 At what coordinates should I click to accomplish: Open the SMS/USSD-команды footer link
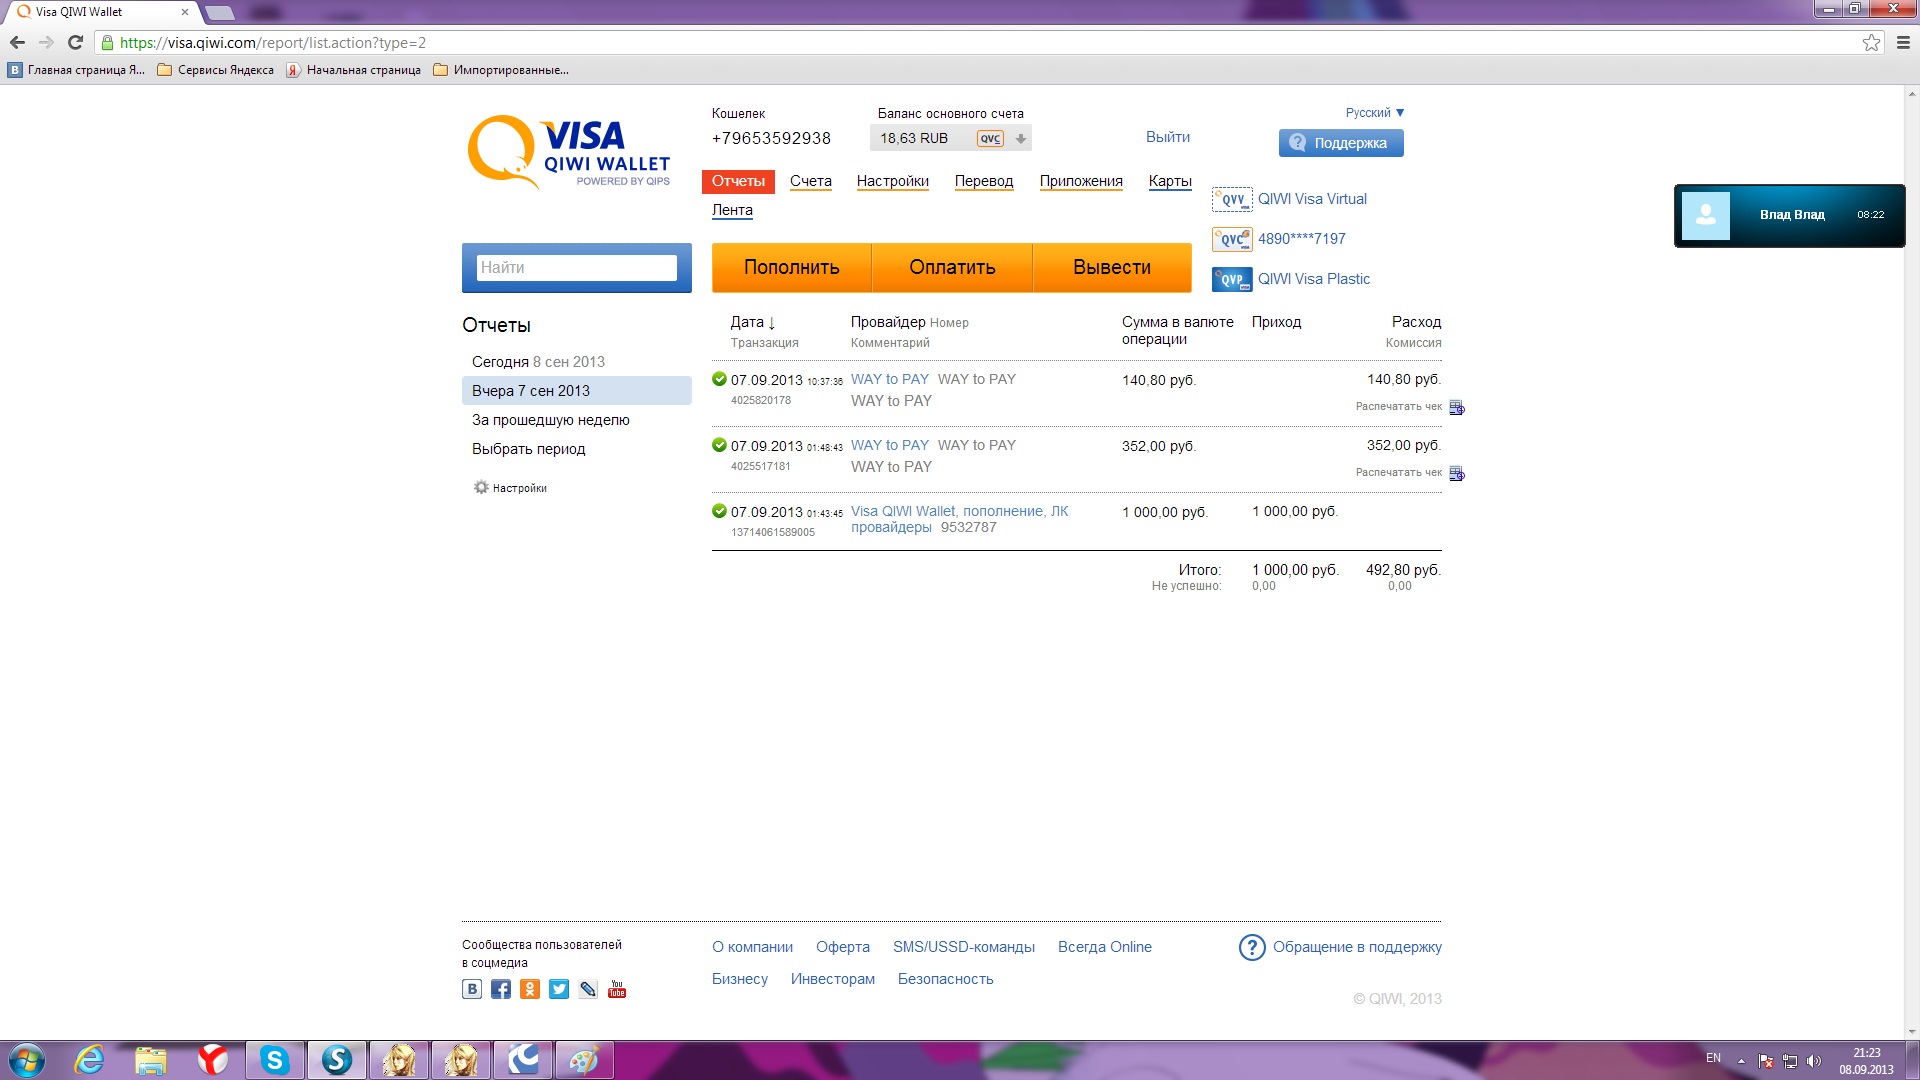point(964,947)
